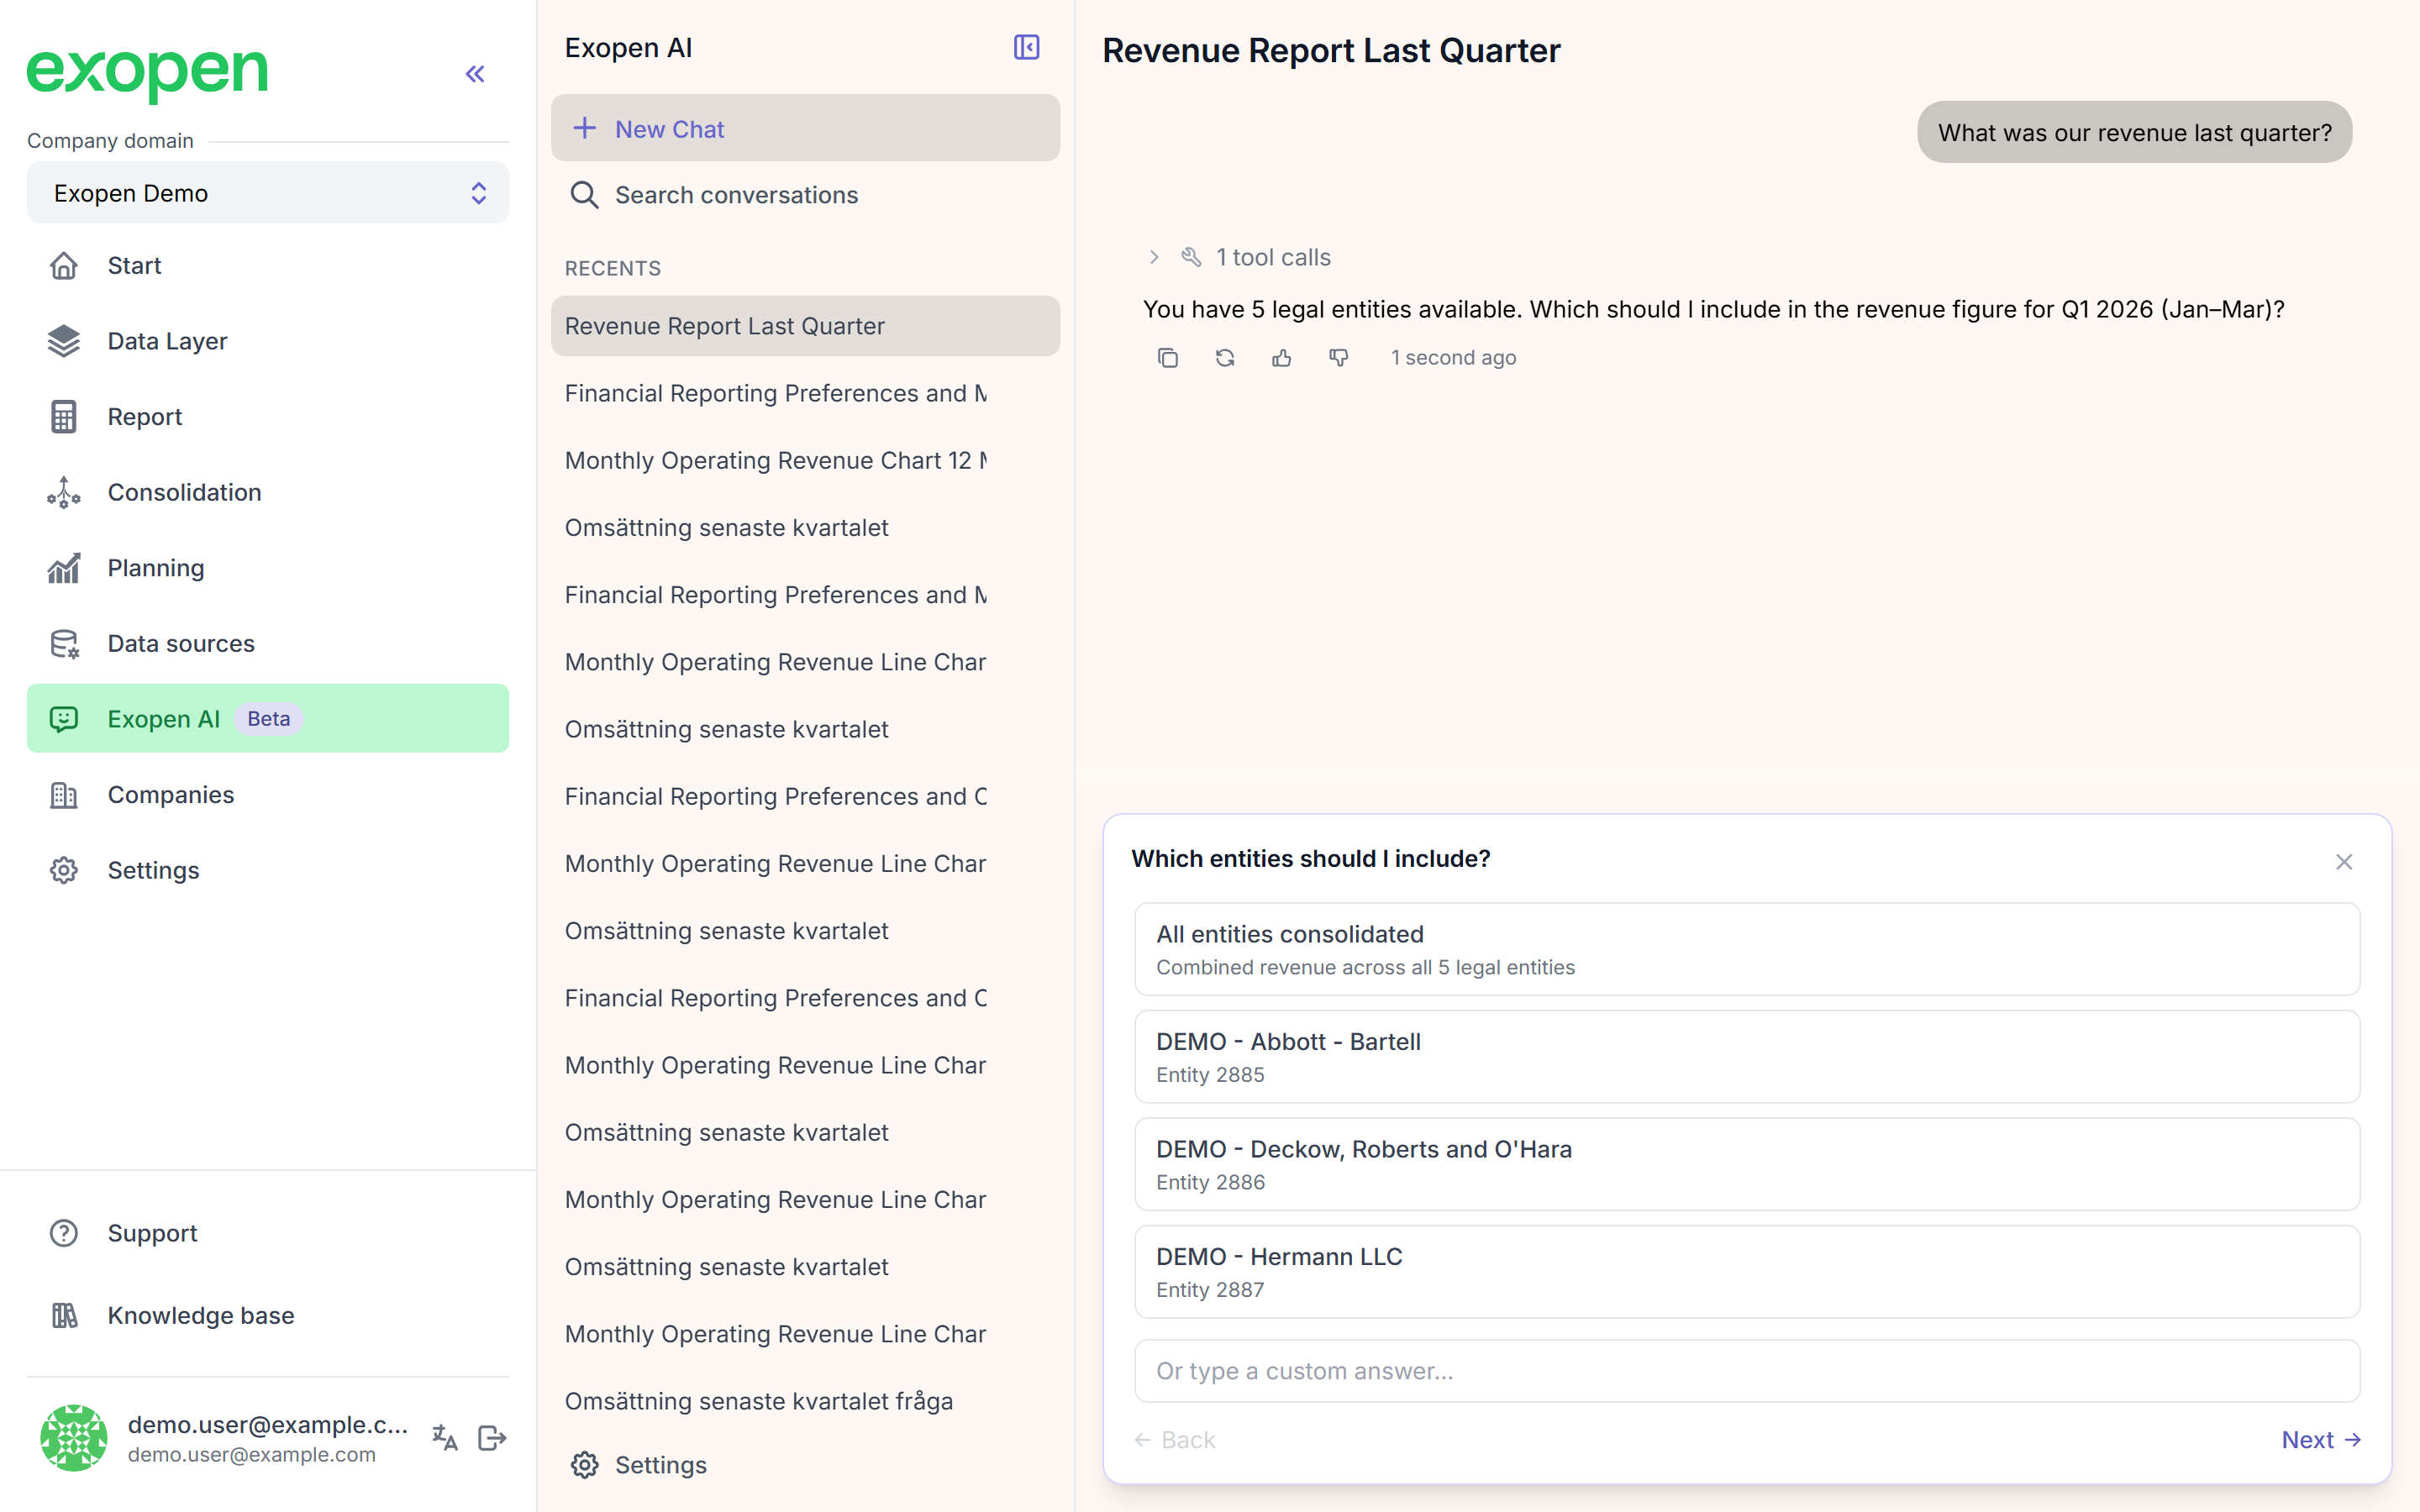The image size is (2420, 1512).
Task: Give a thumbs down to the response
Action: (x=1339, y=358)
